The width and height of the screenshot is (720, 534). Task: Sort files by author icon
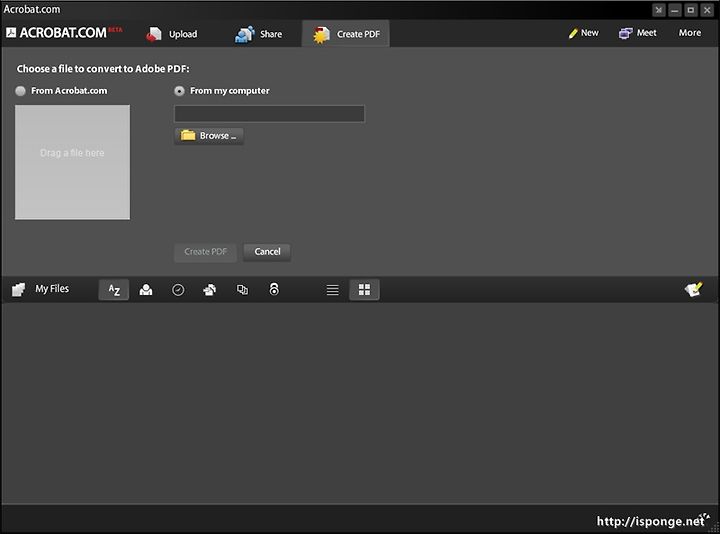pos(146,290)
